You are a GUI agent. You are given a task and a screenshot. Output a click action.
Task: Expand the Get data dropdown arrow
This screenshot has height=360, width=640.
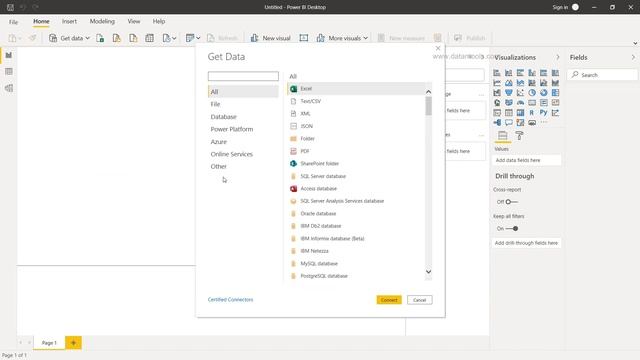pyautogui.click(x=87, y=38)
